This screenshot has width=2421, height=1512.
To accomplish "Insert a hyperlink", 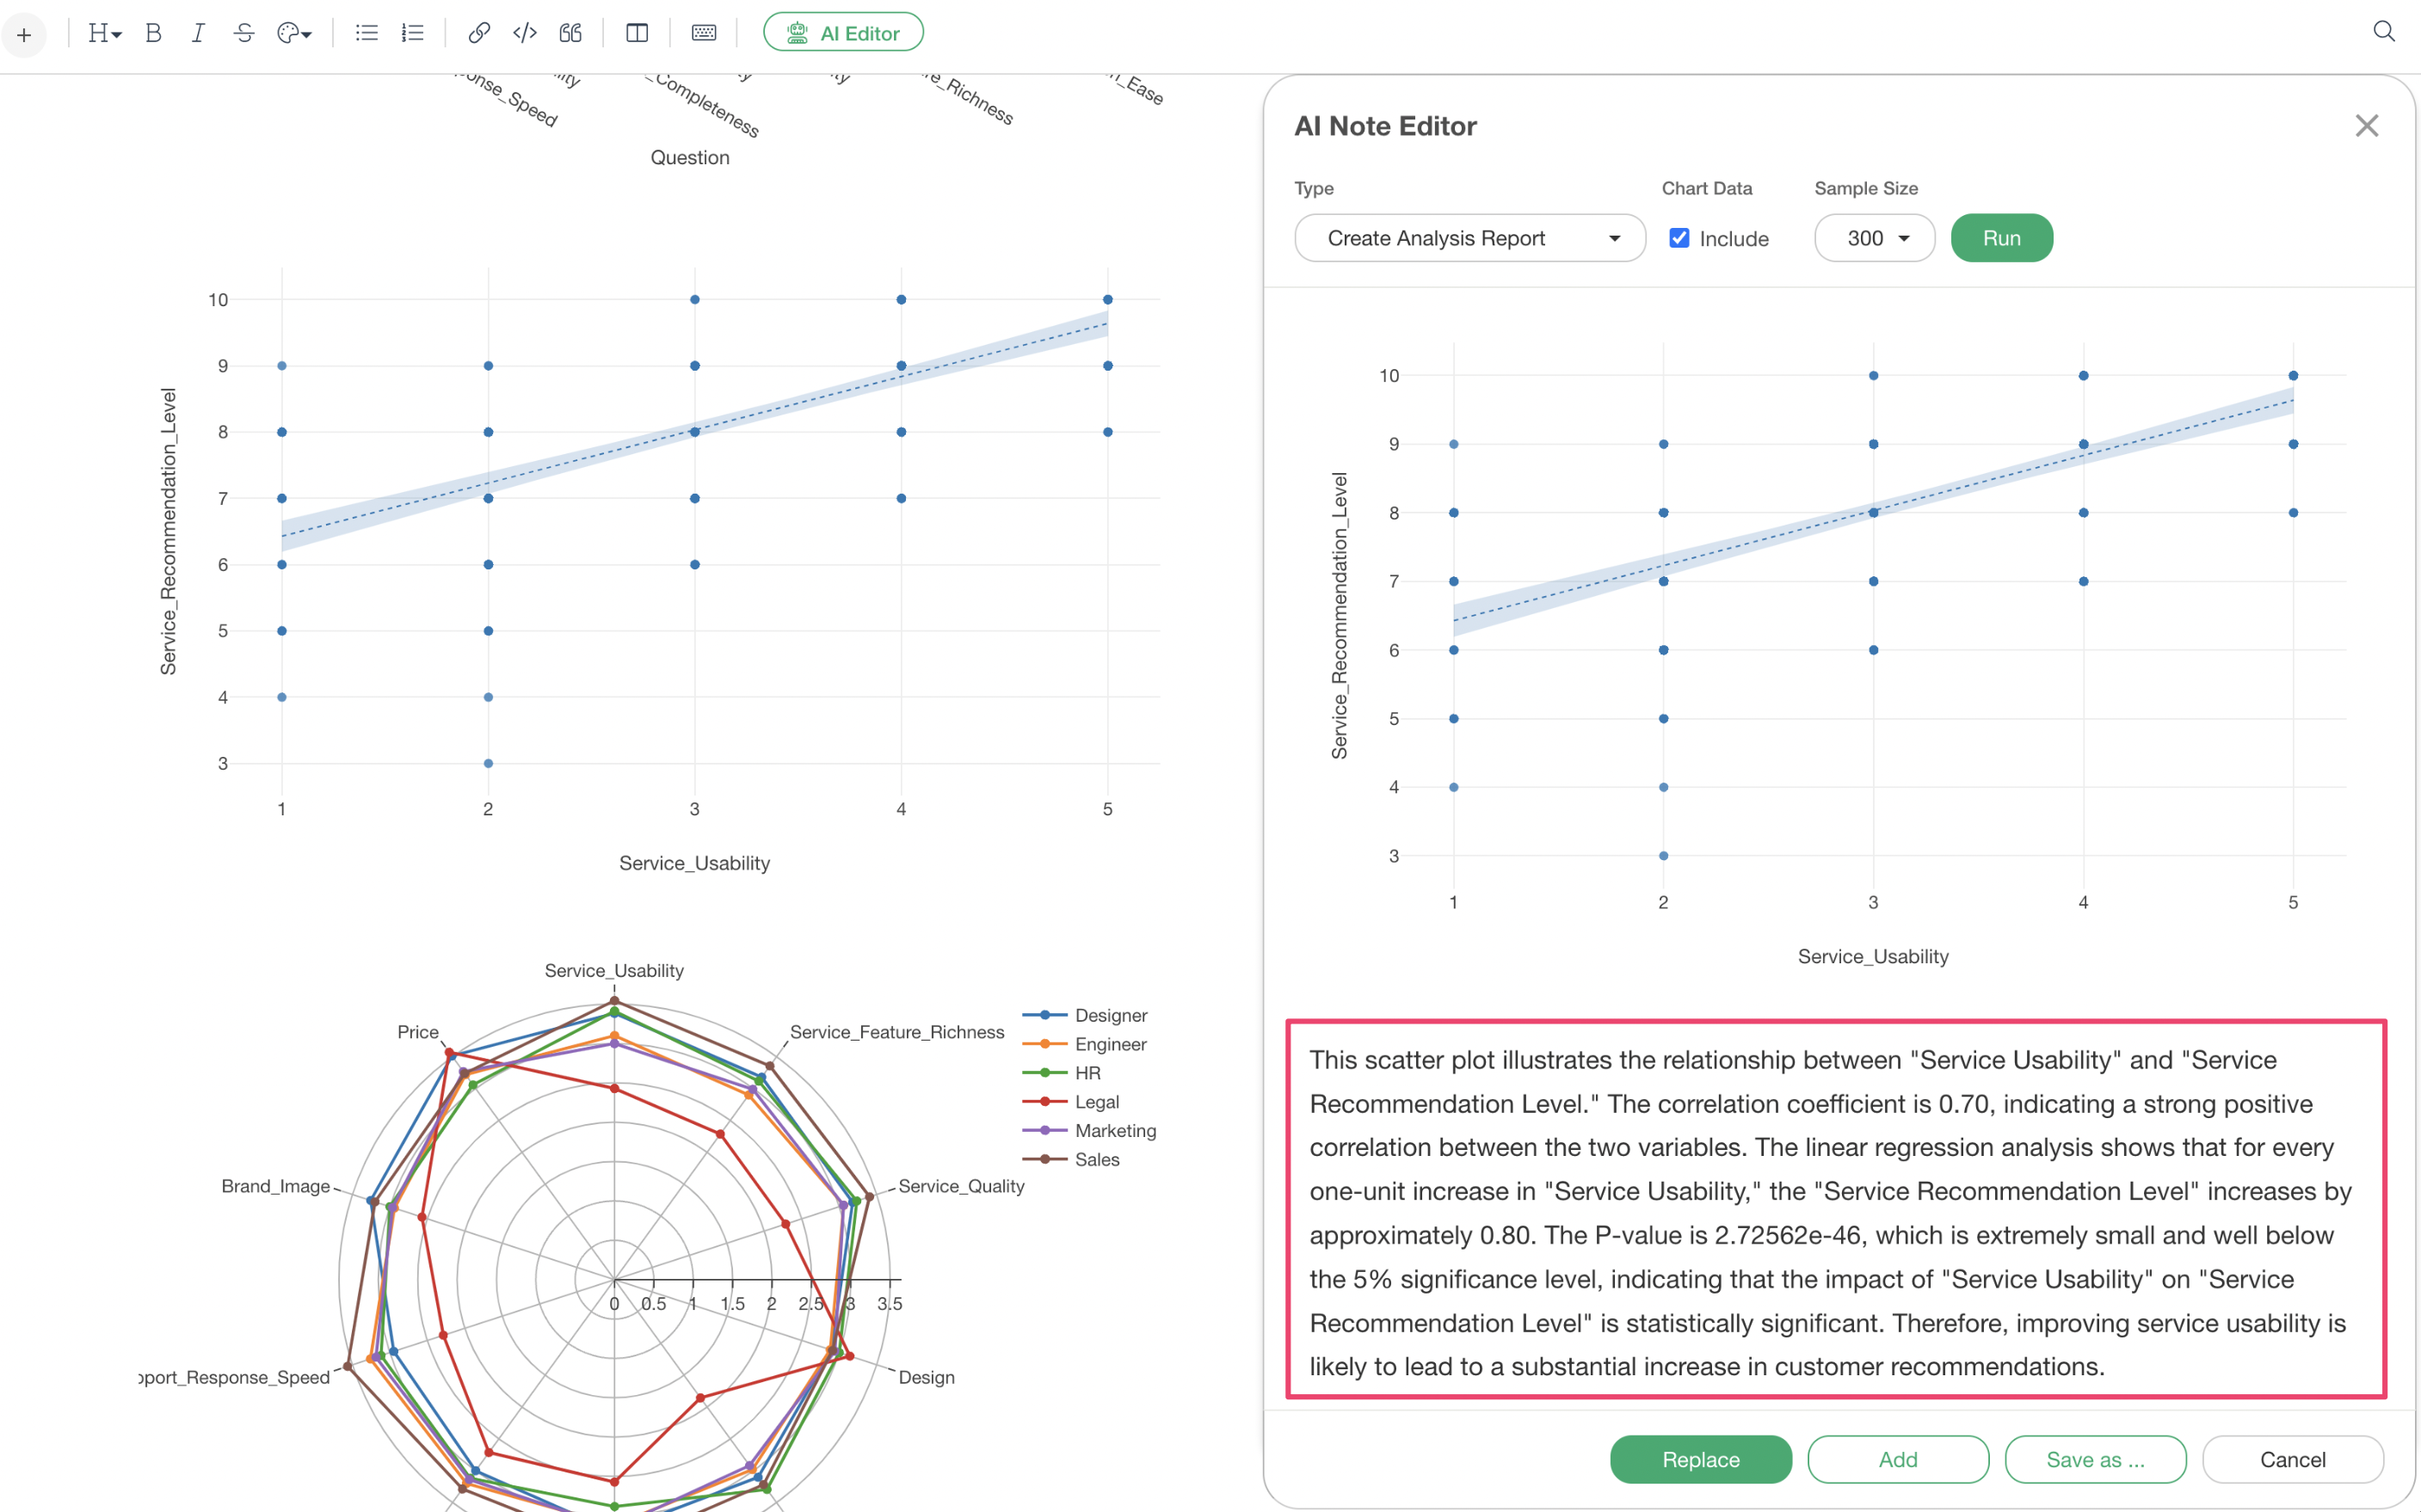I will point(478,33).
